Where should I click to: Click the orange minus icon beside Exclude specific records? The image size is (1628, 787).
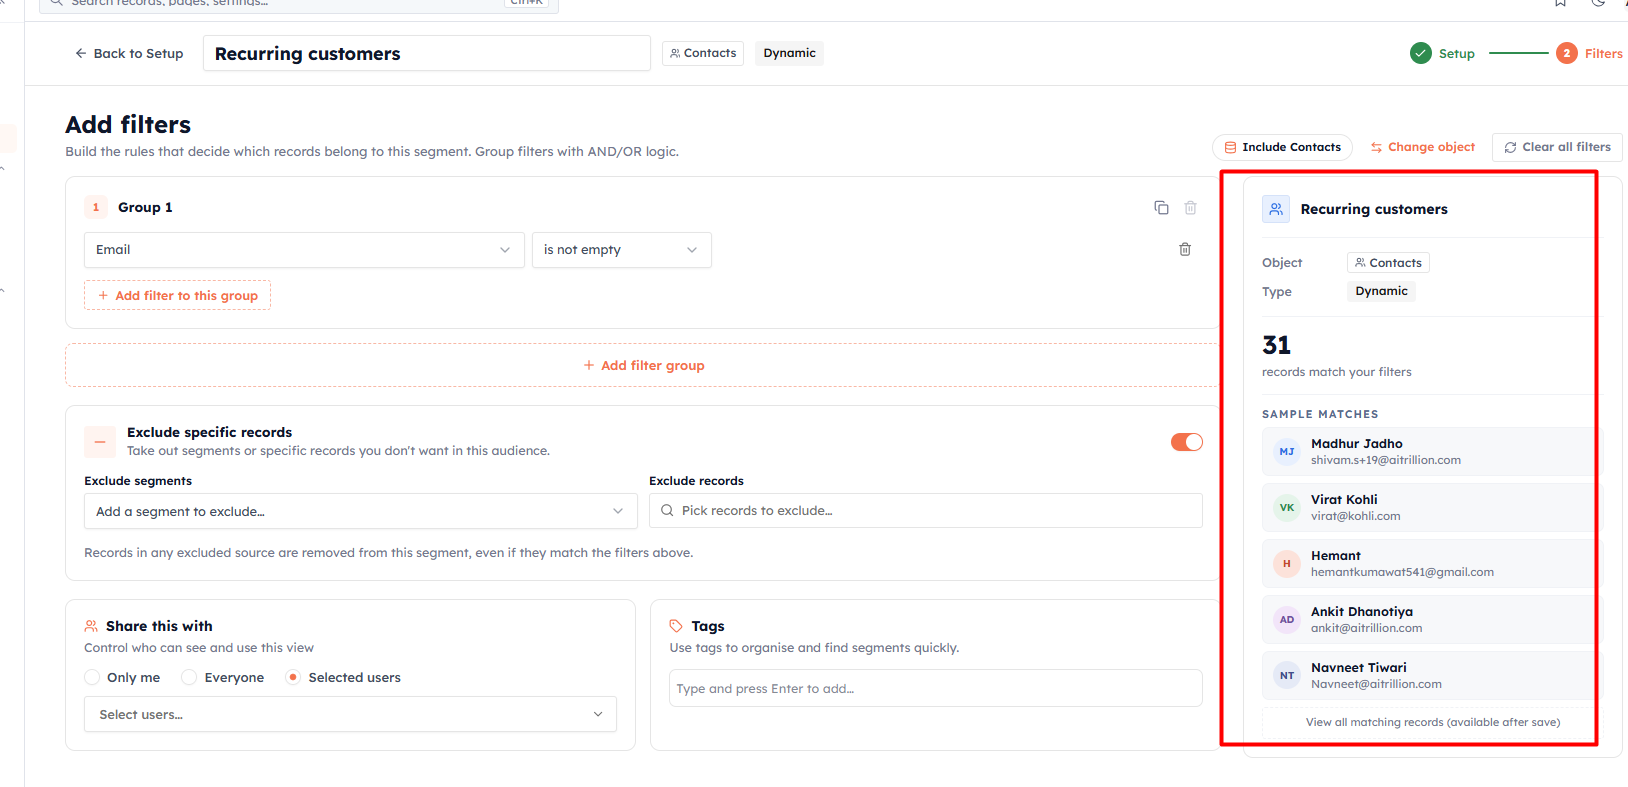100,441
